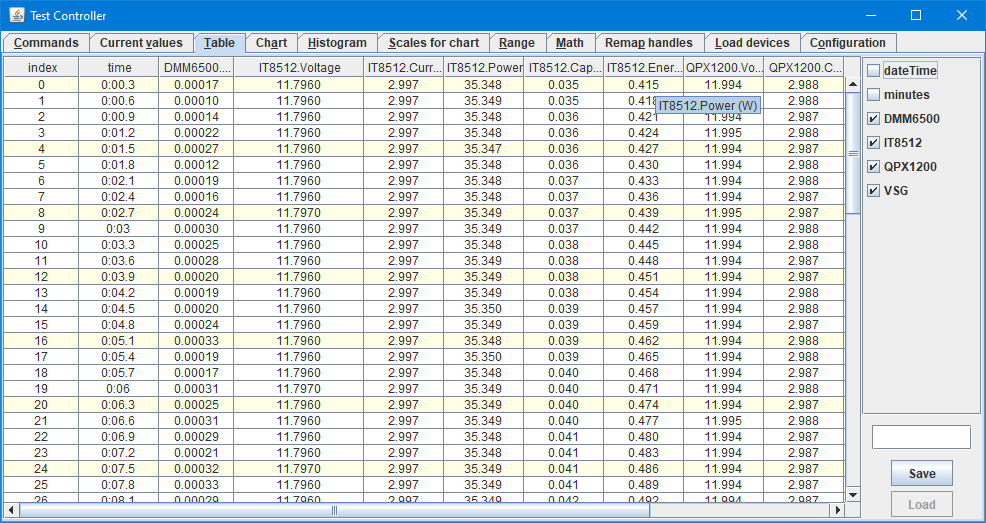Click the vertical scrollbar thumb

coord(853,153)
